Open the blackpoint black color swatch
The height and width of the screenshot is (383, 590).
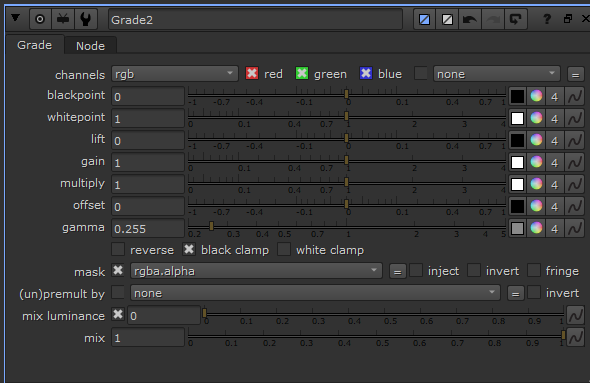pyautogui.click(x=517, y=96)
